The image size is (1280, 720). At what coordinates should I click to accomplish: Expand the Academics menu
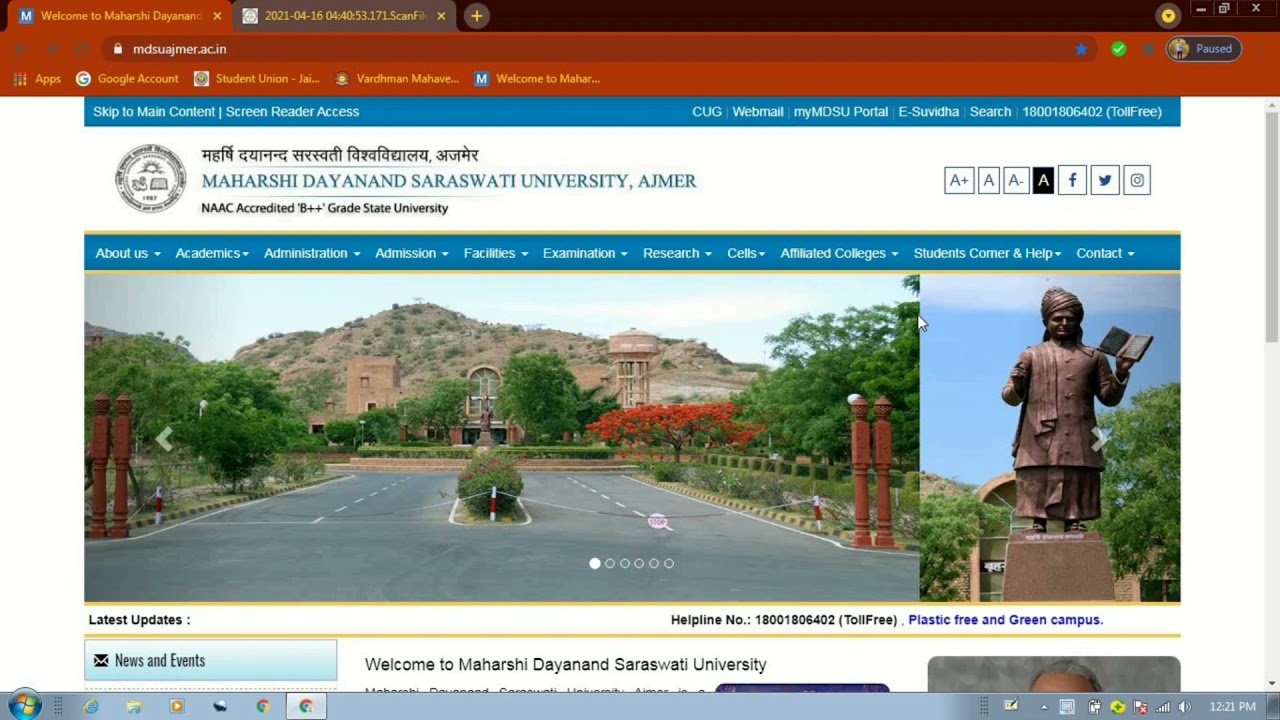tap(212, 253)
